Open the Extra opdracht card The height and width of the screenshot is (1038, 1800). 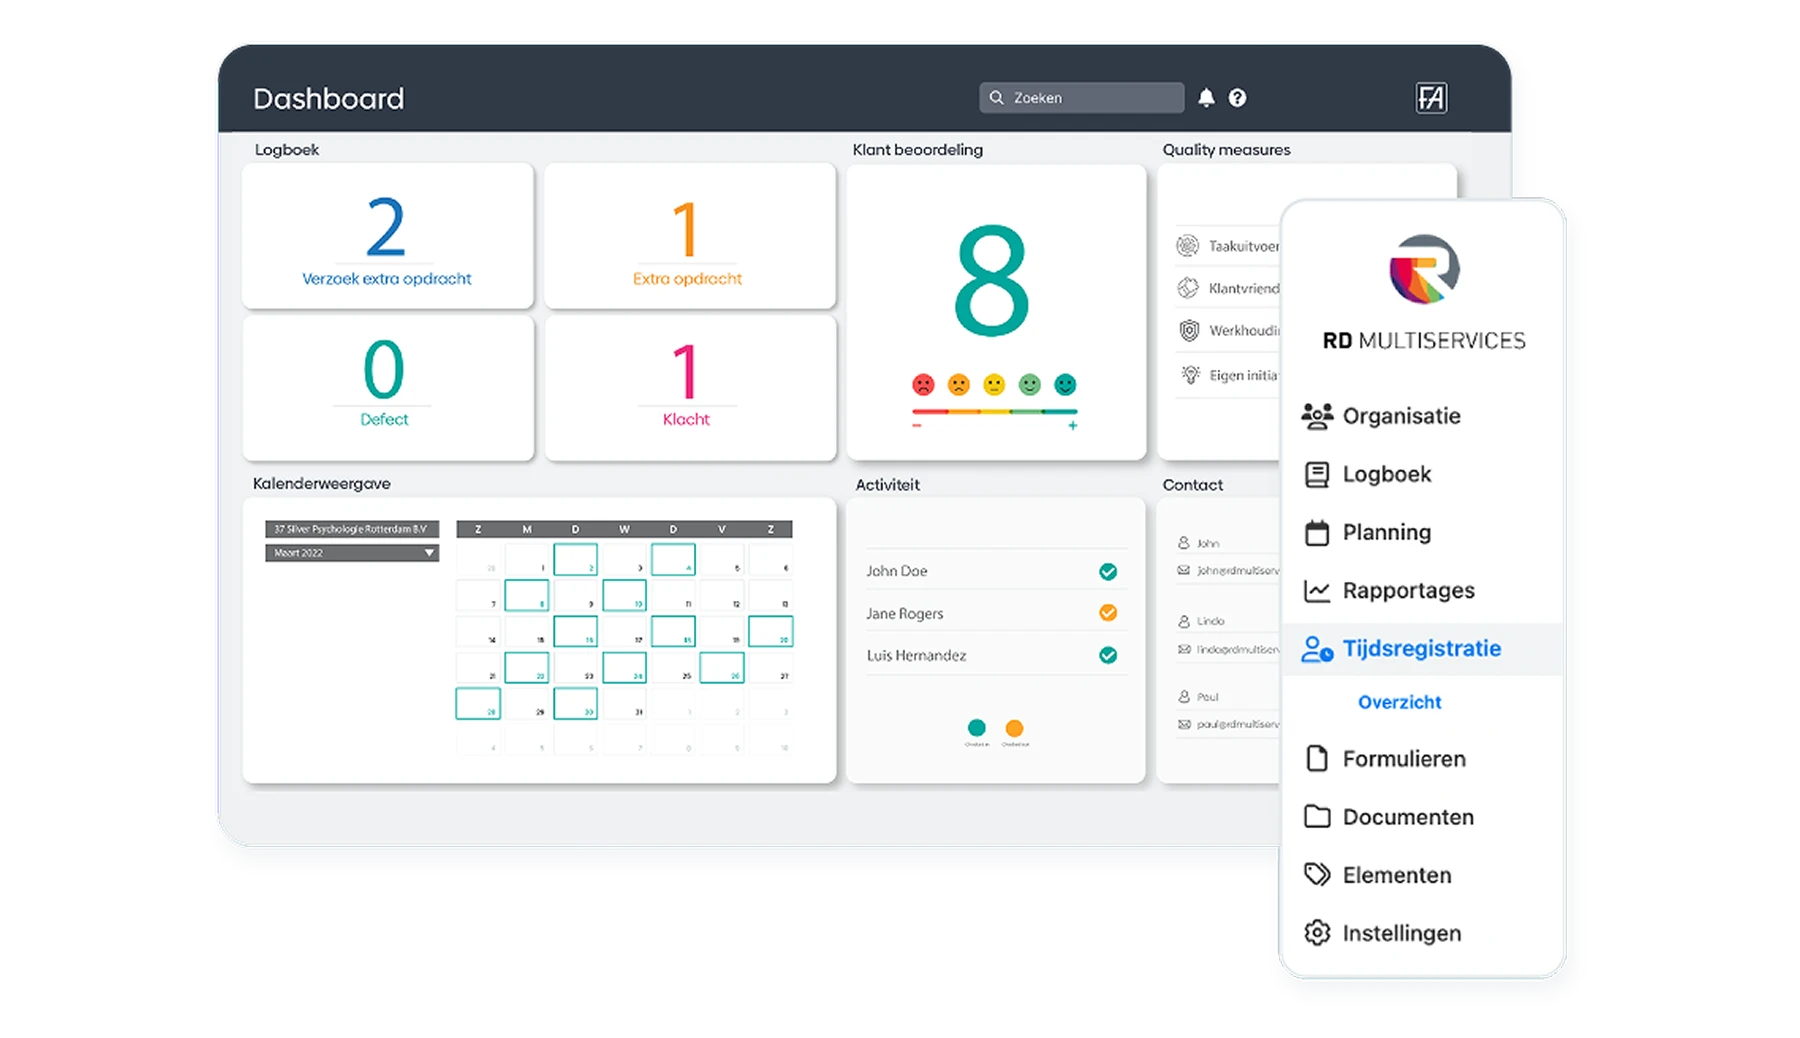point(689,236)
